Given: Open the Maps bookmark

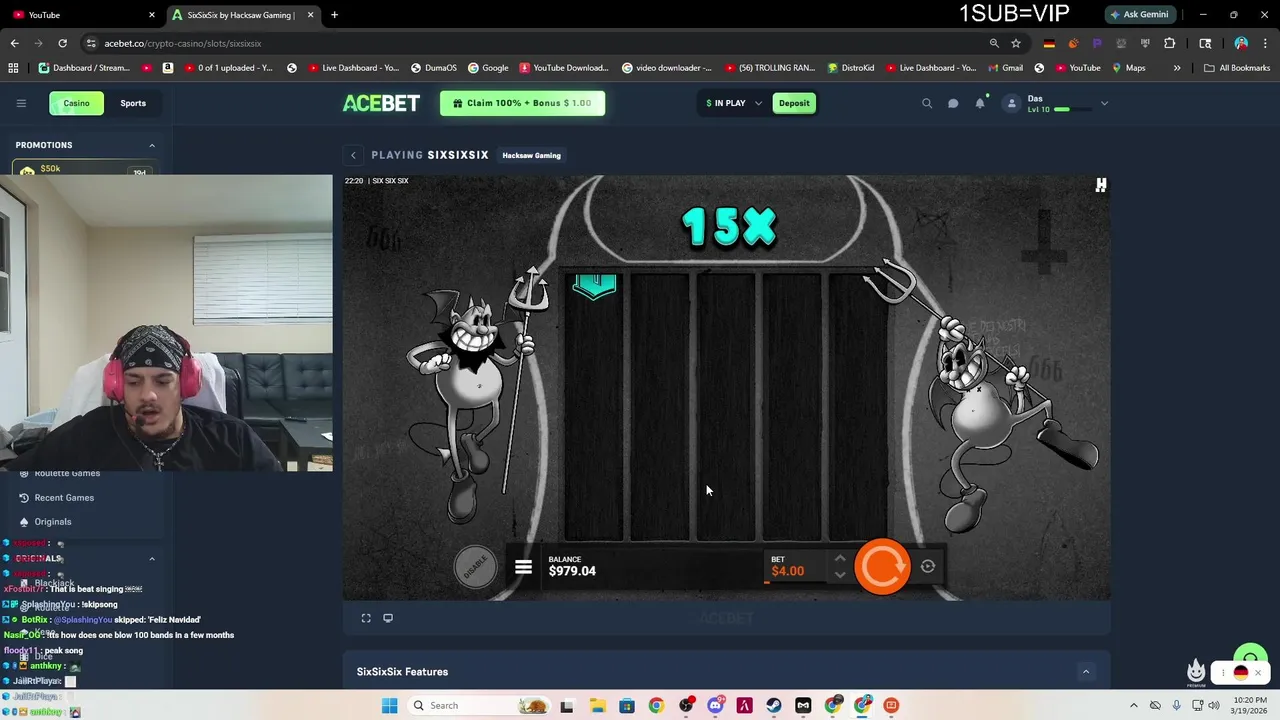Looking at the screenshot, I should click(1127, 68).
